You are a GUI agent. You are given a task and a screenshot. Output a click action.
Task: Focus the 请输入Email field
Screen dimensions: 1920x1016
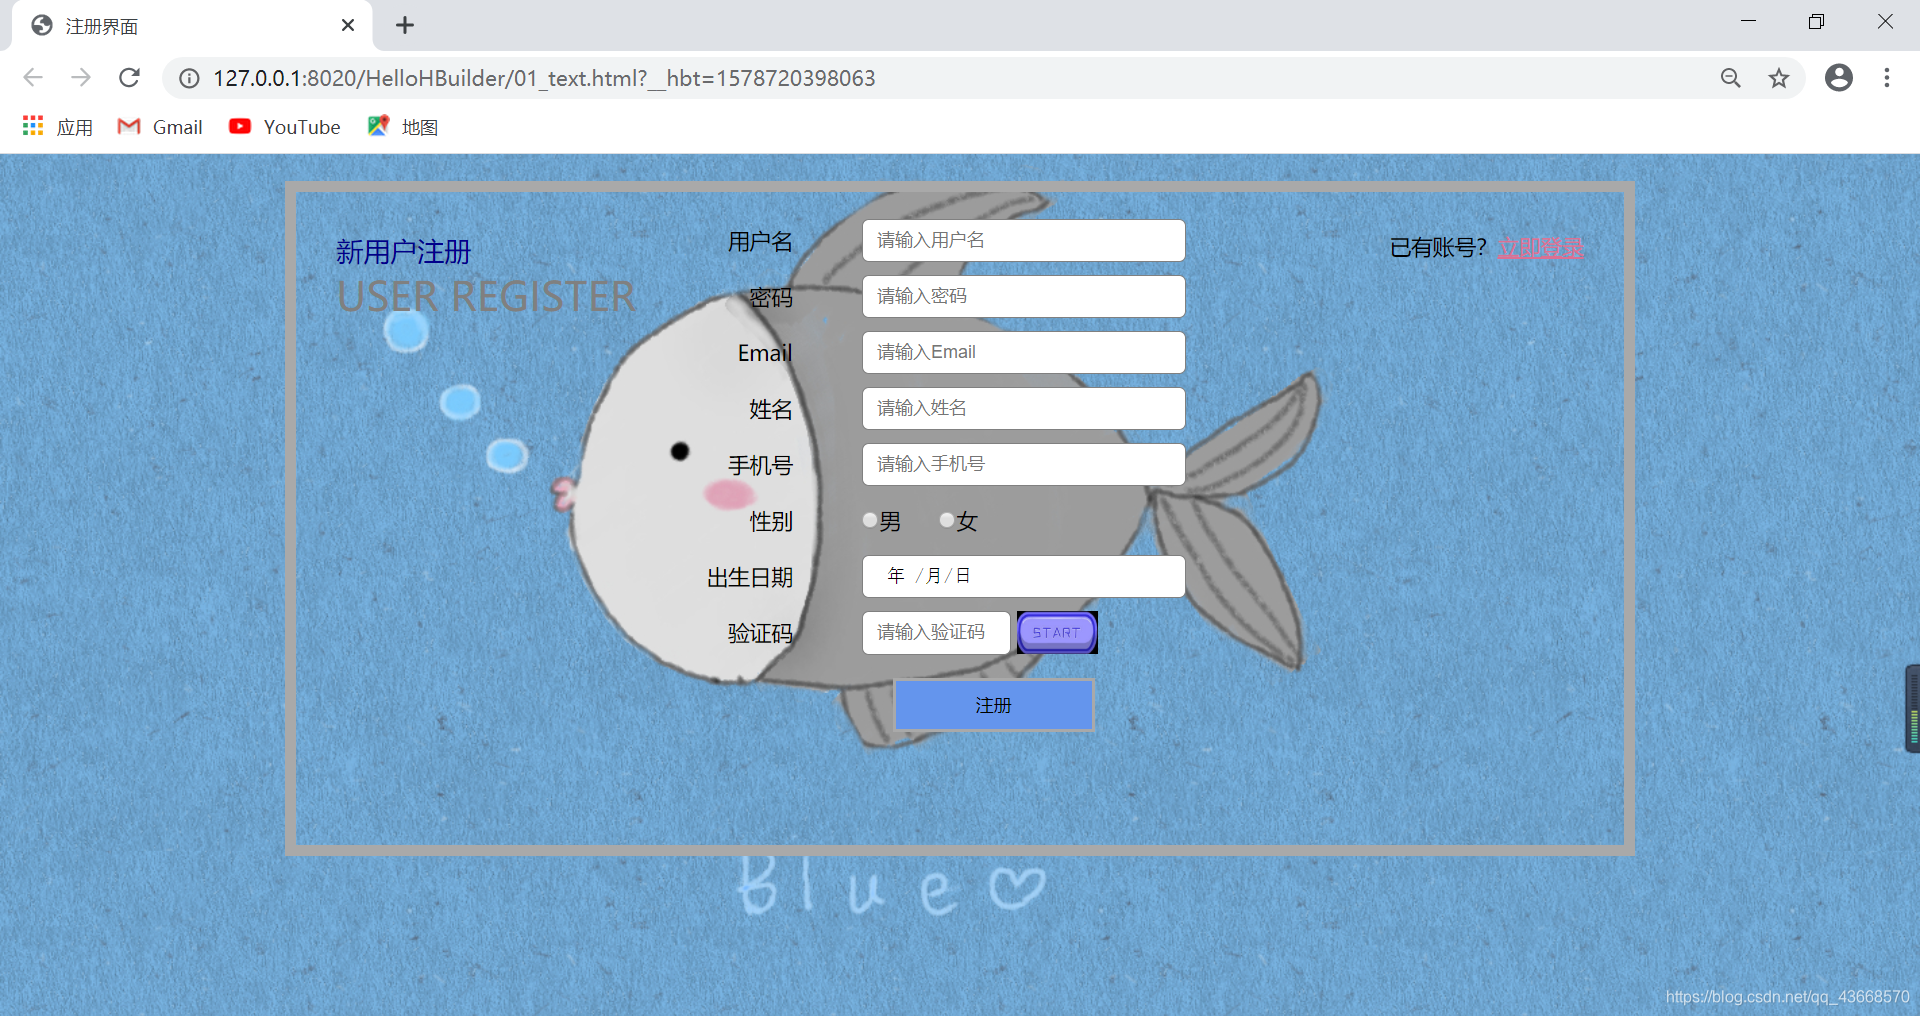[x=1024, y=353]
